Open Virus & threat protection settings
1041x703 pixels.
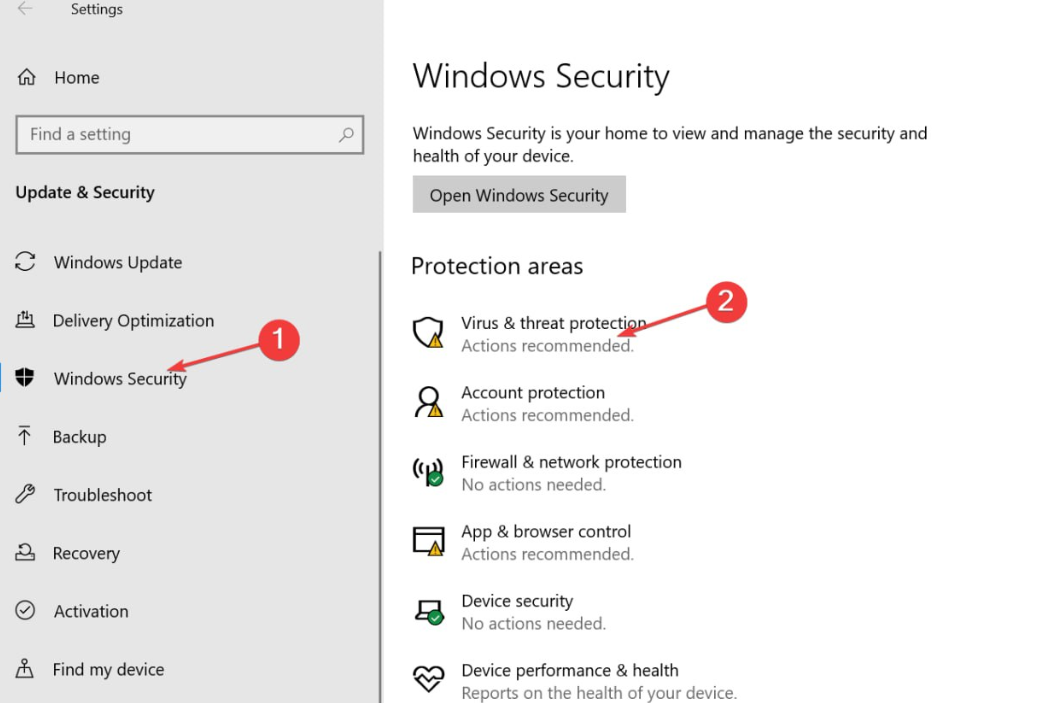pos(554,323)
